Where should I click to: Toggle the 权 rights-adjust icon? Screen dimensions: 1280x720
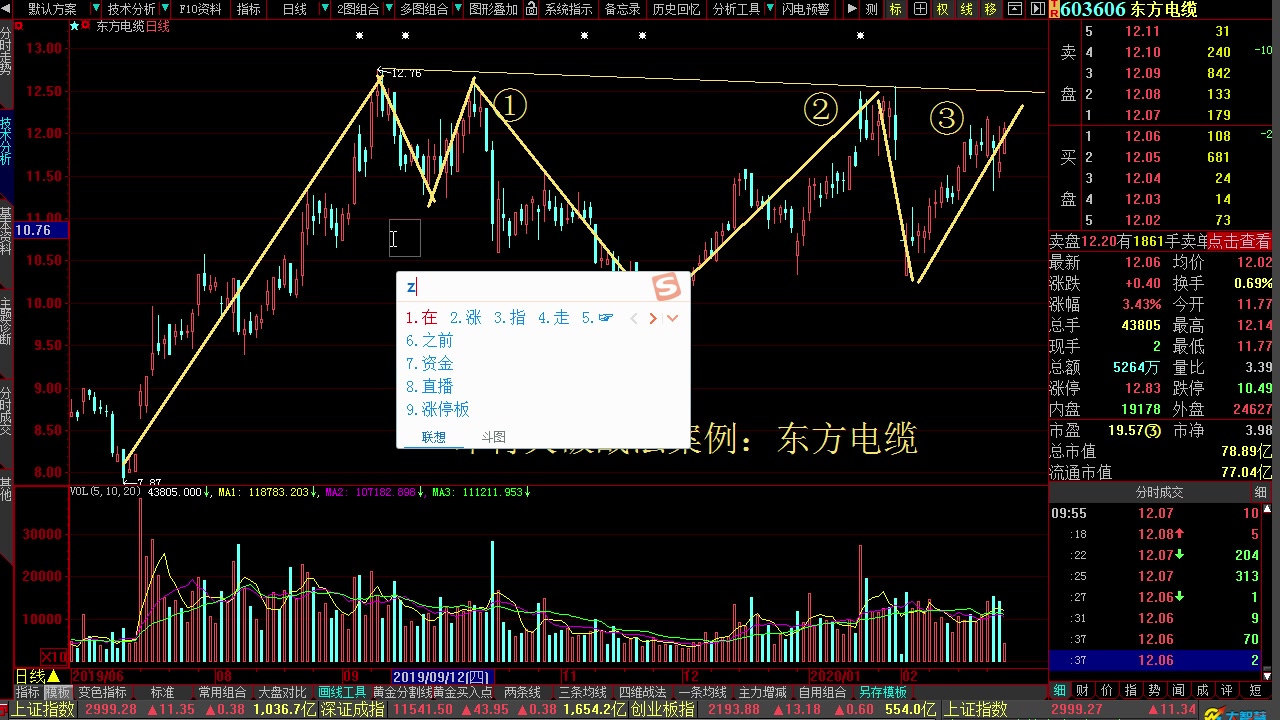(942, 9)
